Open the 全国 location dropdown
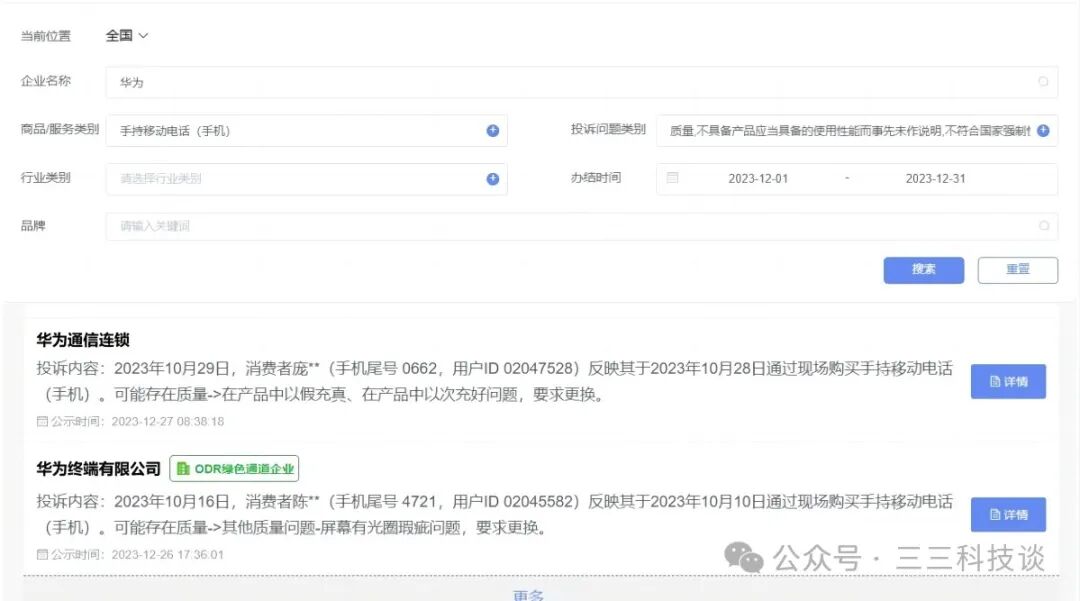1080x601 pixels. 127,36
